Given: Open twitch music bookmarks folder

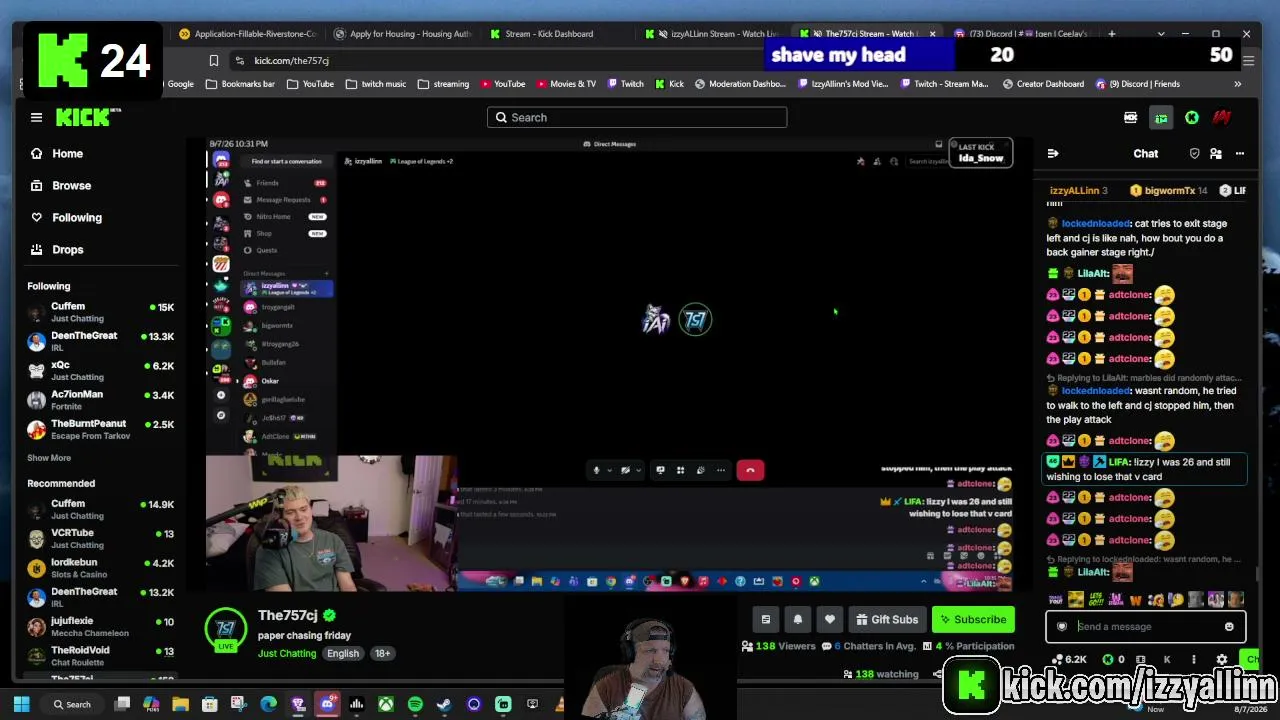Looking at the screenshot, I should (x=376, y=84).
